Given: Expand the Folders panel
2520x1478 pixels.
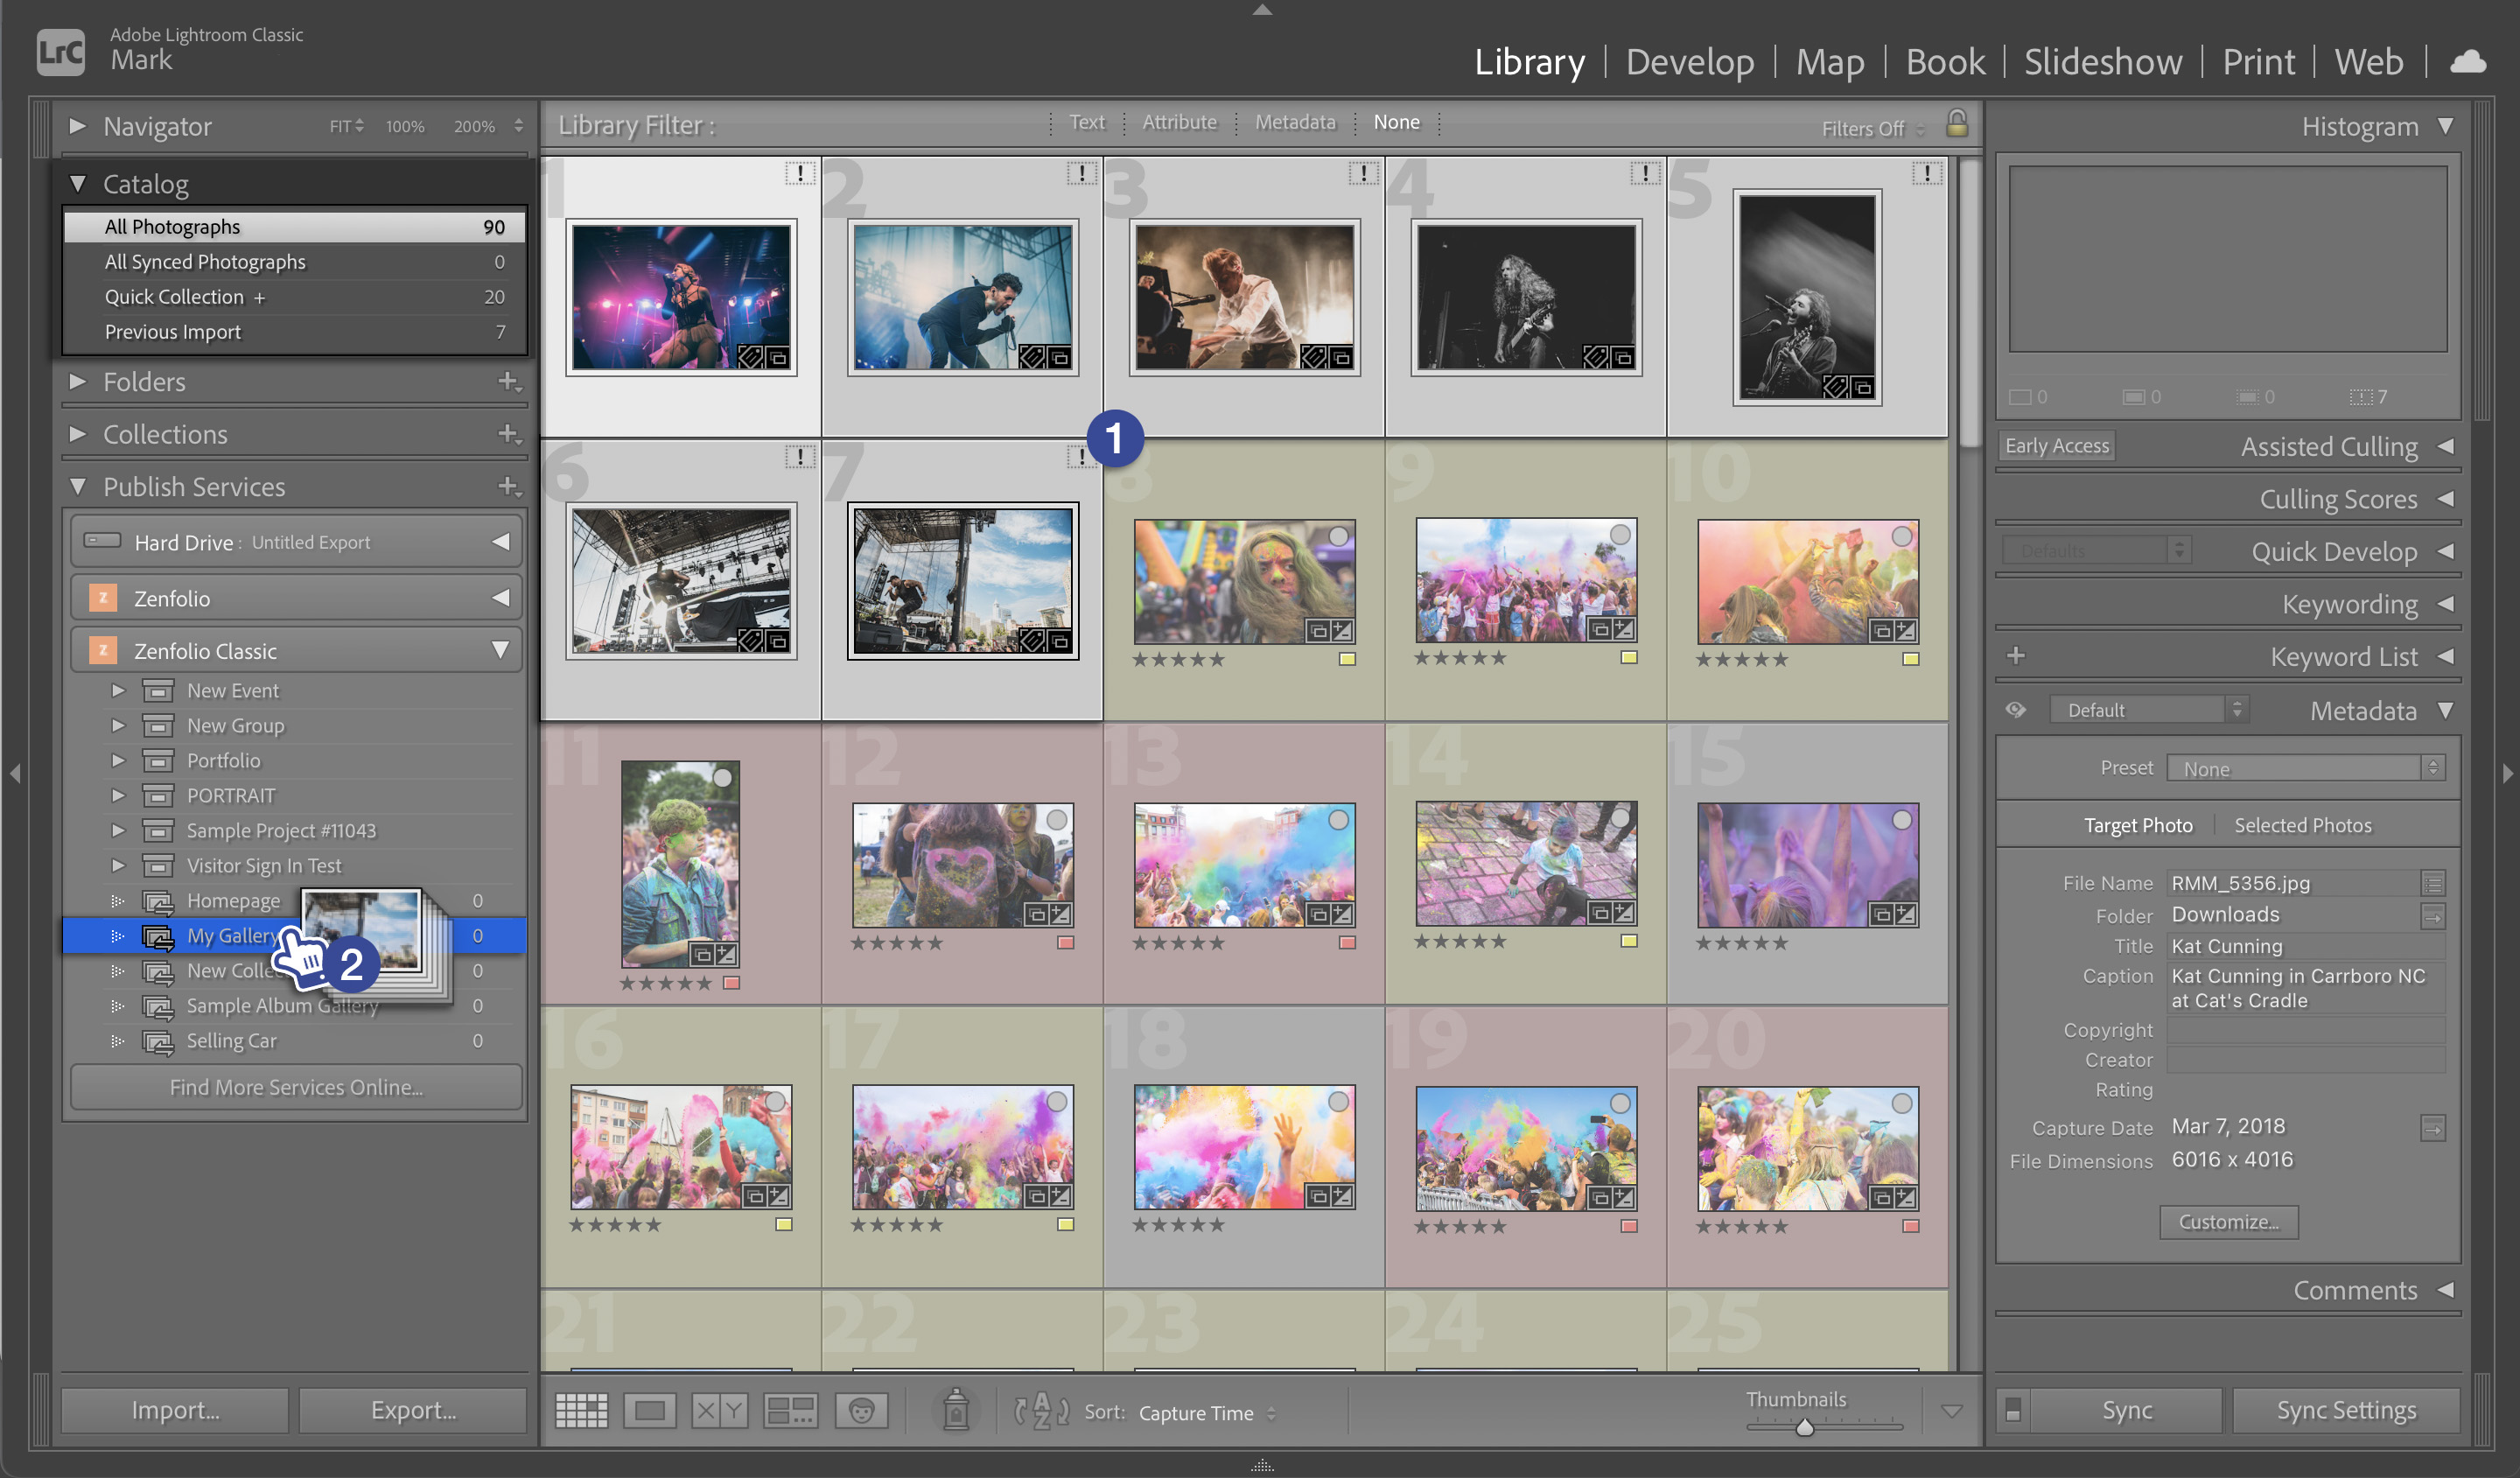Looking at the screenshot, I should (77, 381).
